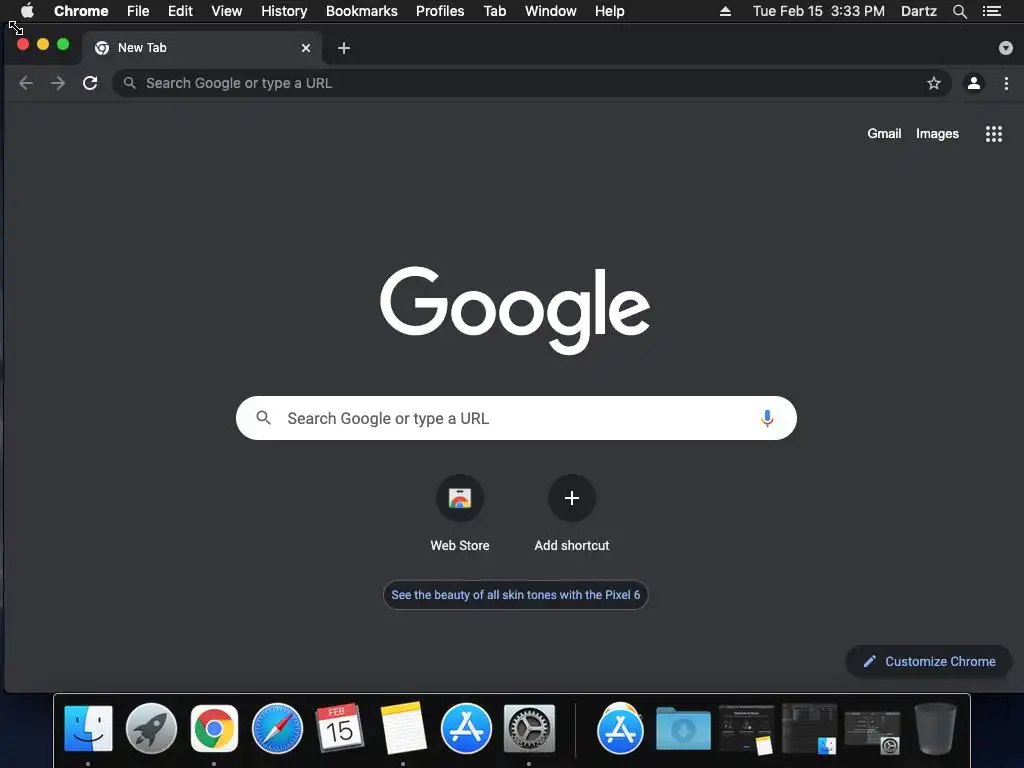Open the profile avatar menu

point(974,83)
